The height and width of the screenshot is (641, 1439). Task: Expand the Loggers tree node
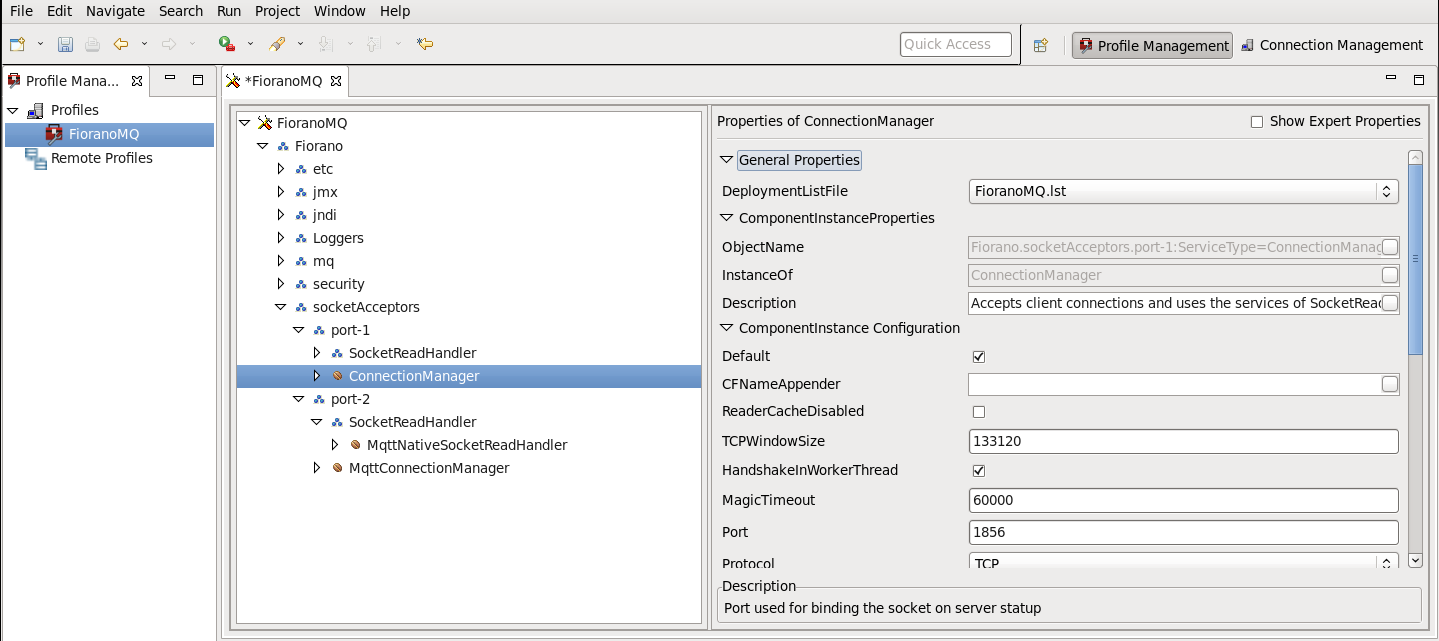281,238
